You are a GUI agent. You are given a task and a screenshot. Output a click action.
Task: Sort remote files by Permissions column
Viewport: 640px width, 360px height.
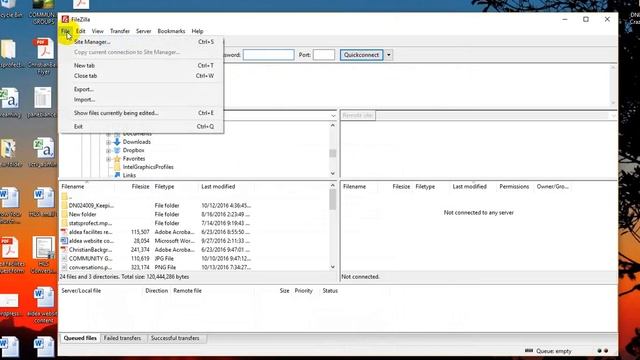(x=514, y=187)
